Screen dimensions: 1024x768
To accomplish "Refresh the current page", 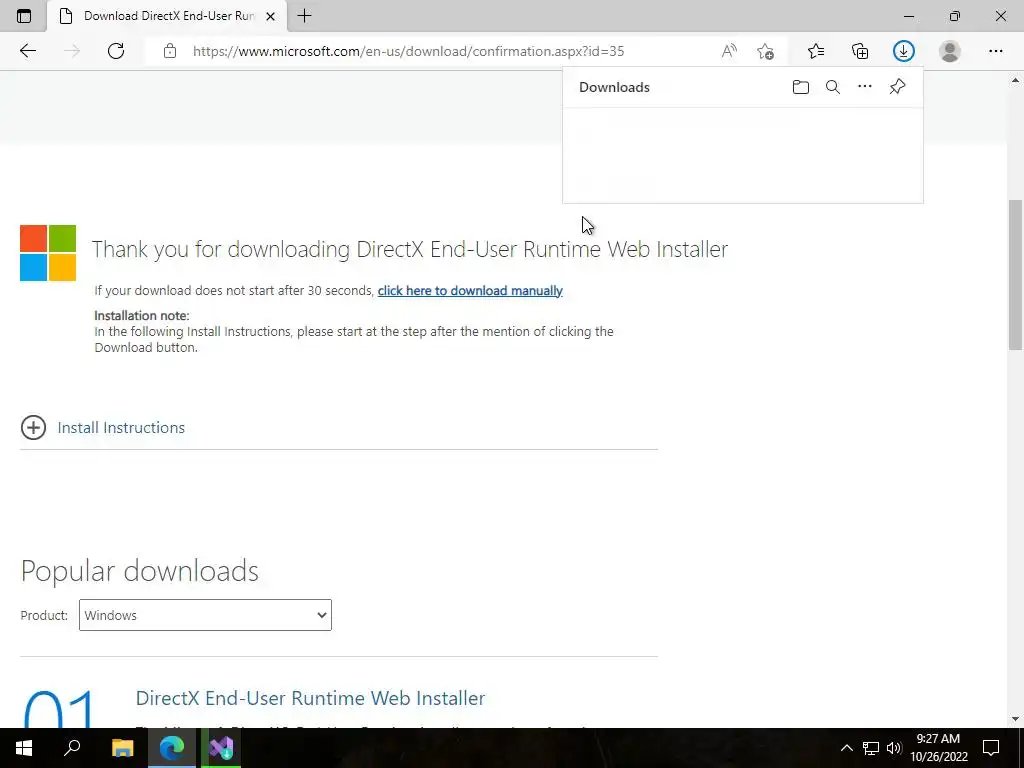I will tap(116, 51).
